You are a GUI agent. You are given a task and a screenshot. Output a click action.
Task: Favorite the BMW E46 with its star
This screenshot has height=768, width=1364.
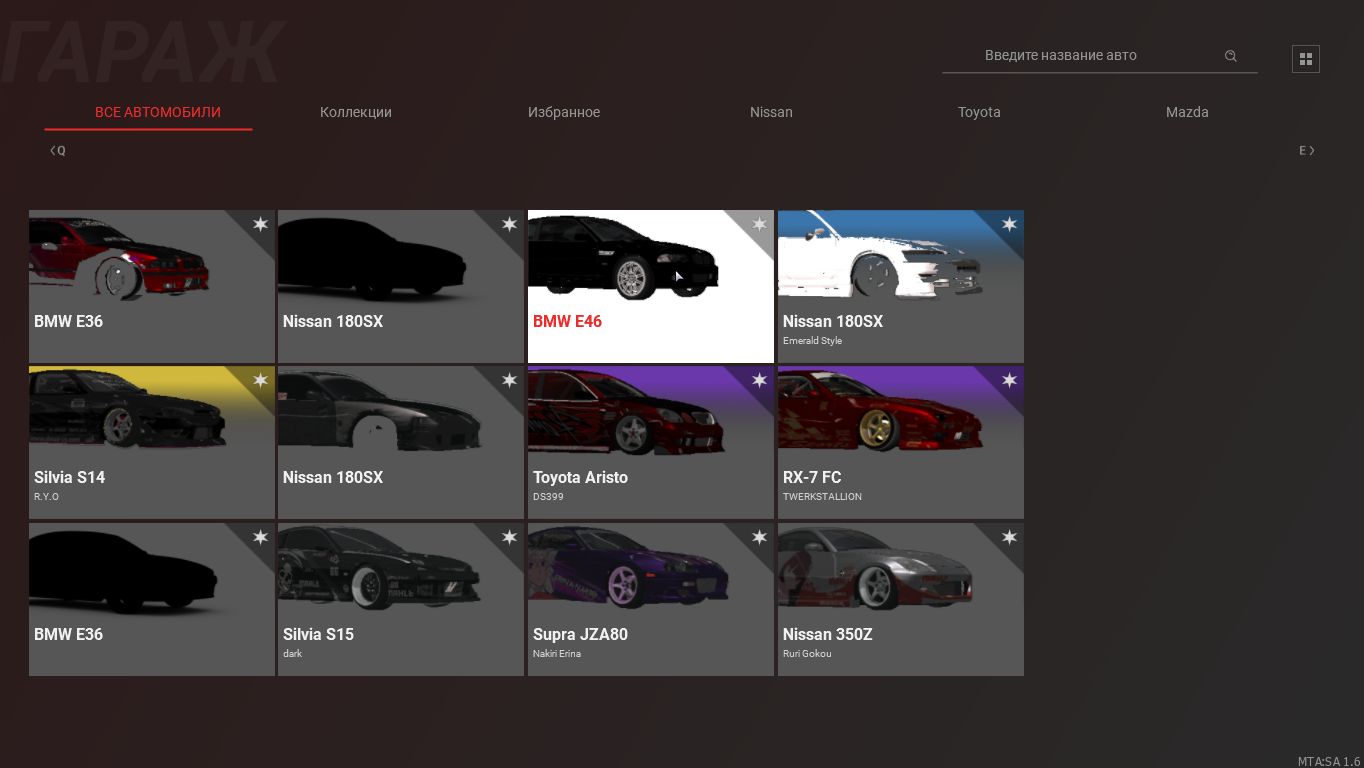tap(759, 224)
